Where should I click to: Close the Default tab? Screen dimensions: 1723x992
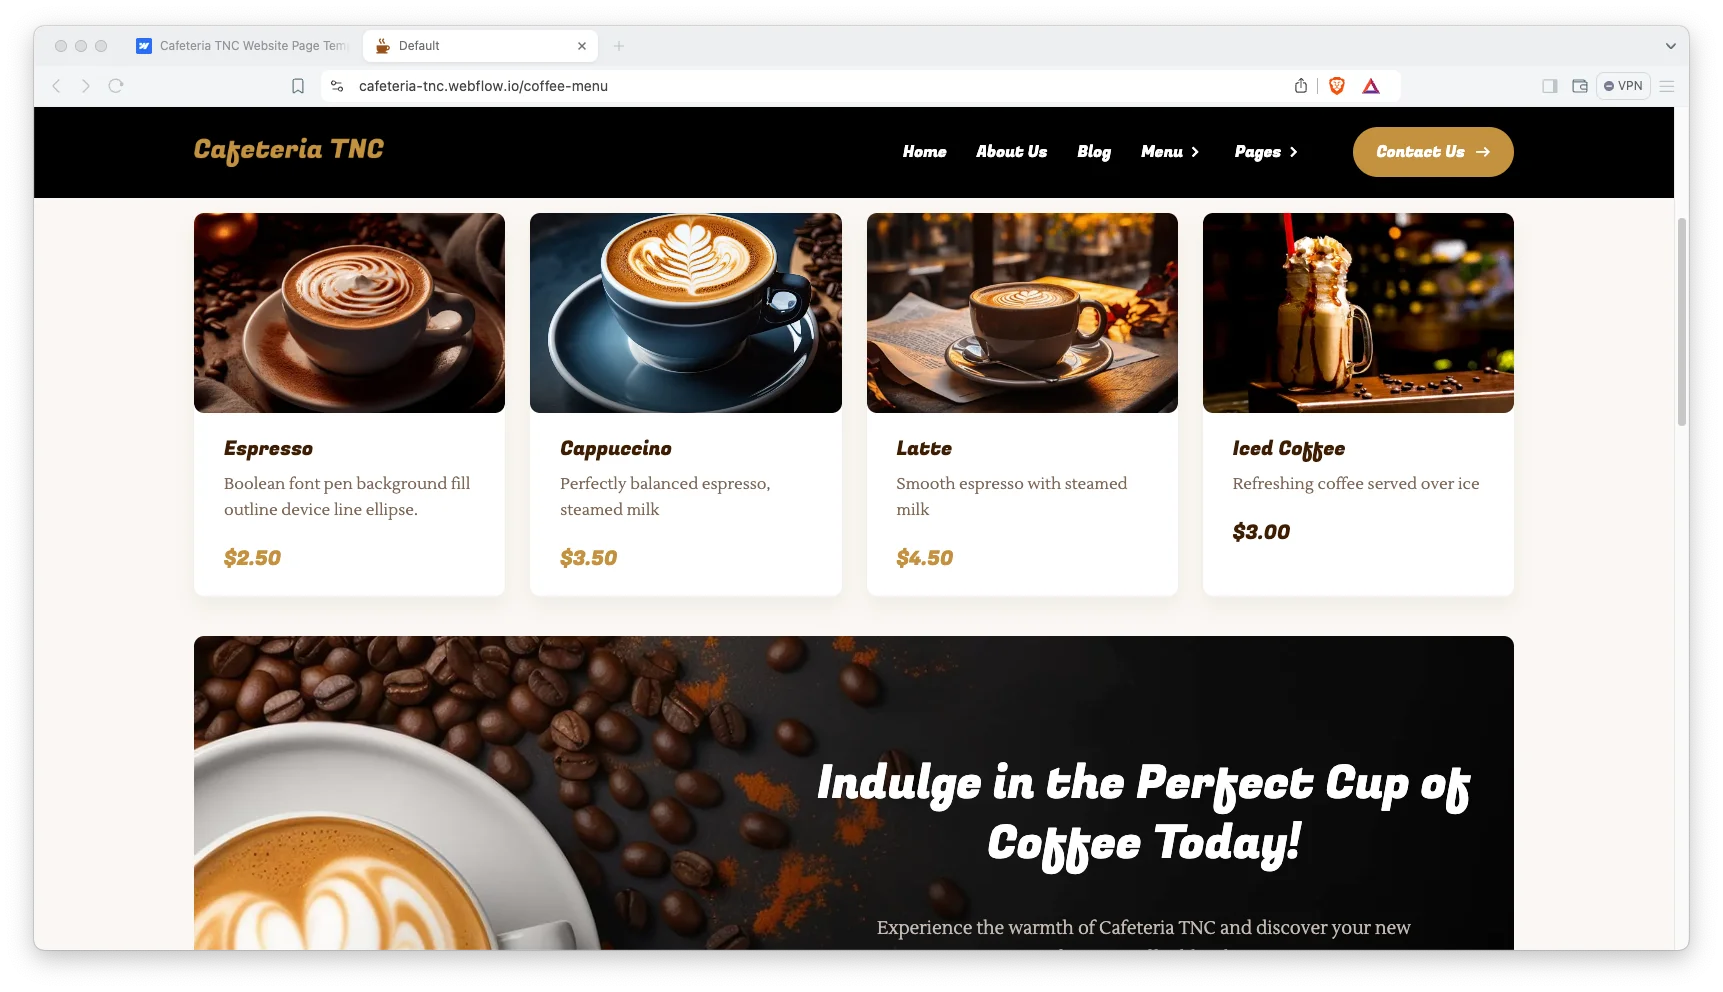582,46
